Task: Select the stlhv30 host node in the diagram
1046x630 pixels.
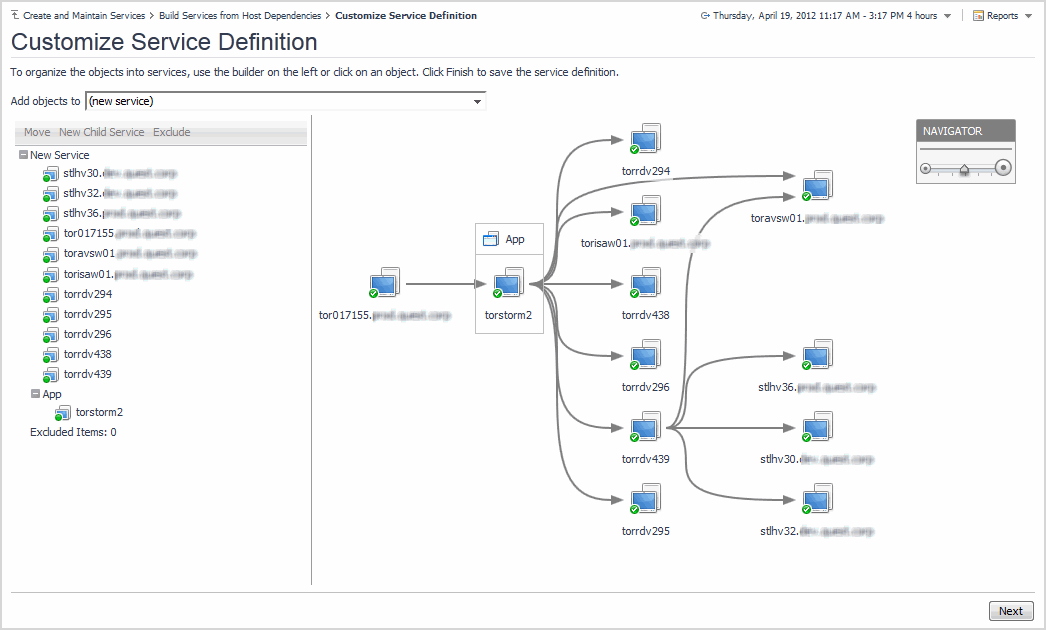Action: tap(817, 427)
